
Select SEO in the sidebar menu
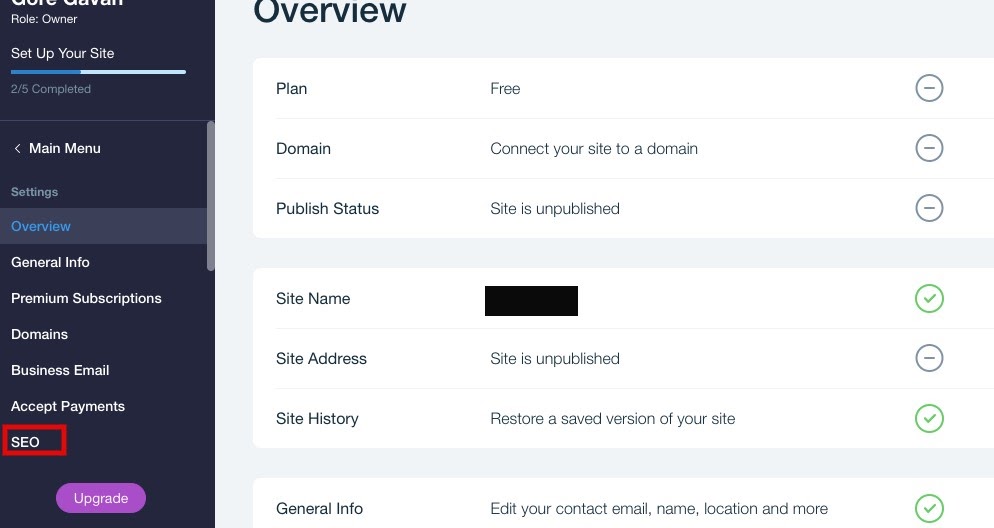26,442
